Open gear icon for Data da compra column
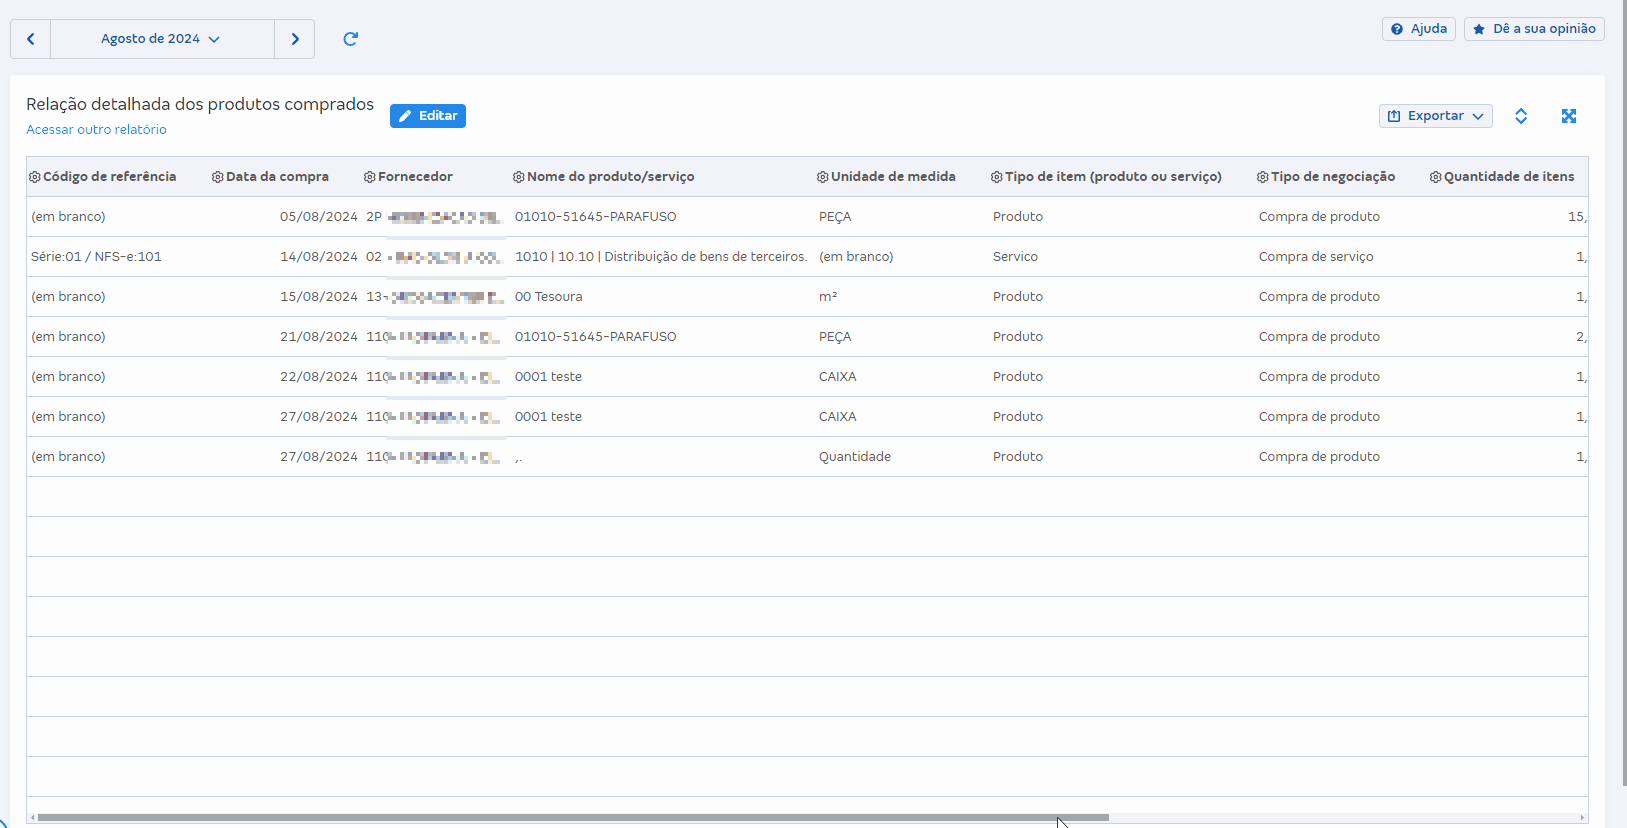Image resolution: width=1627 pixels, height=828 pixels. tap(217, 177)
